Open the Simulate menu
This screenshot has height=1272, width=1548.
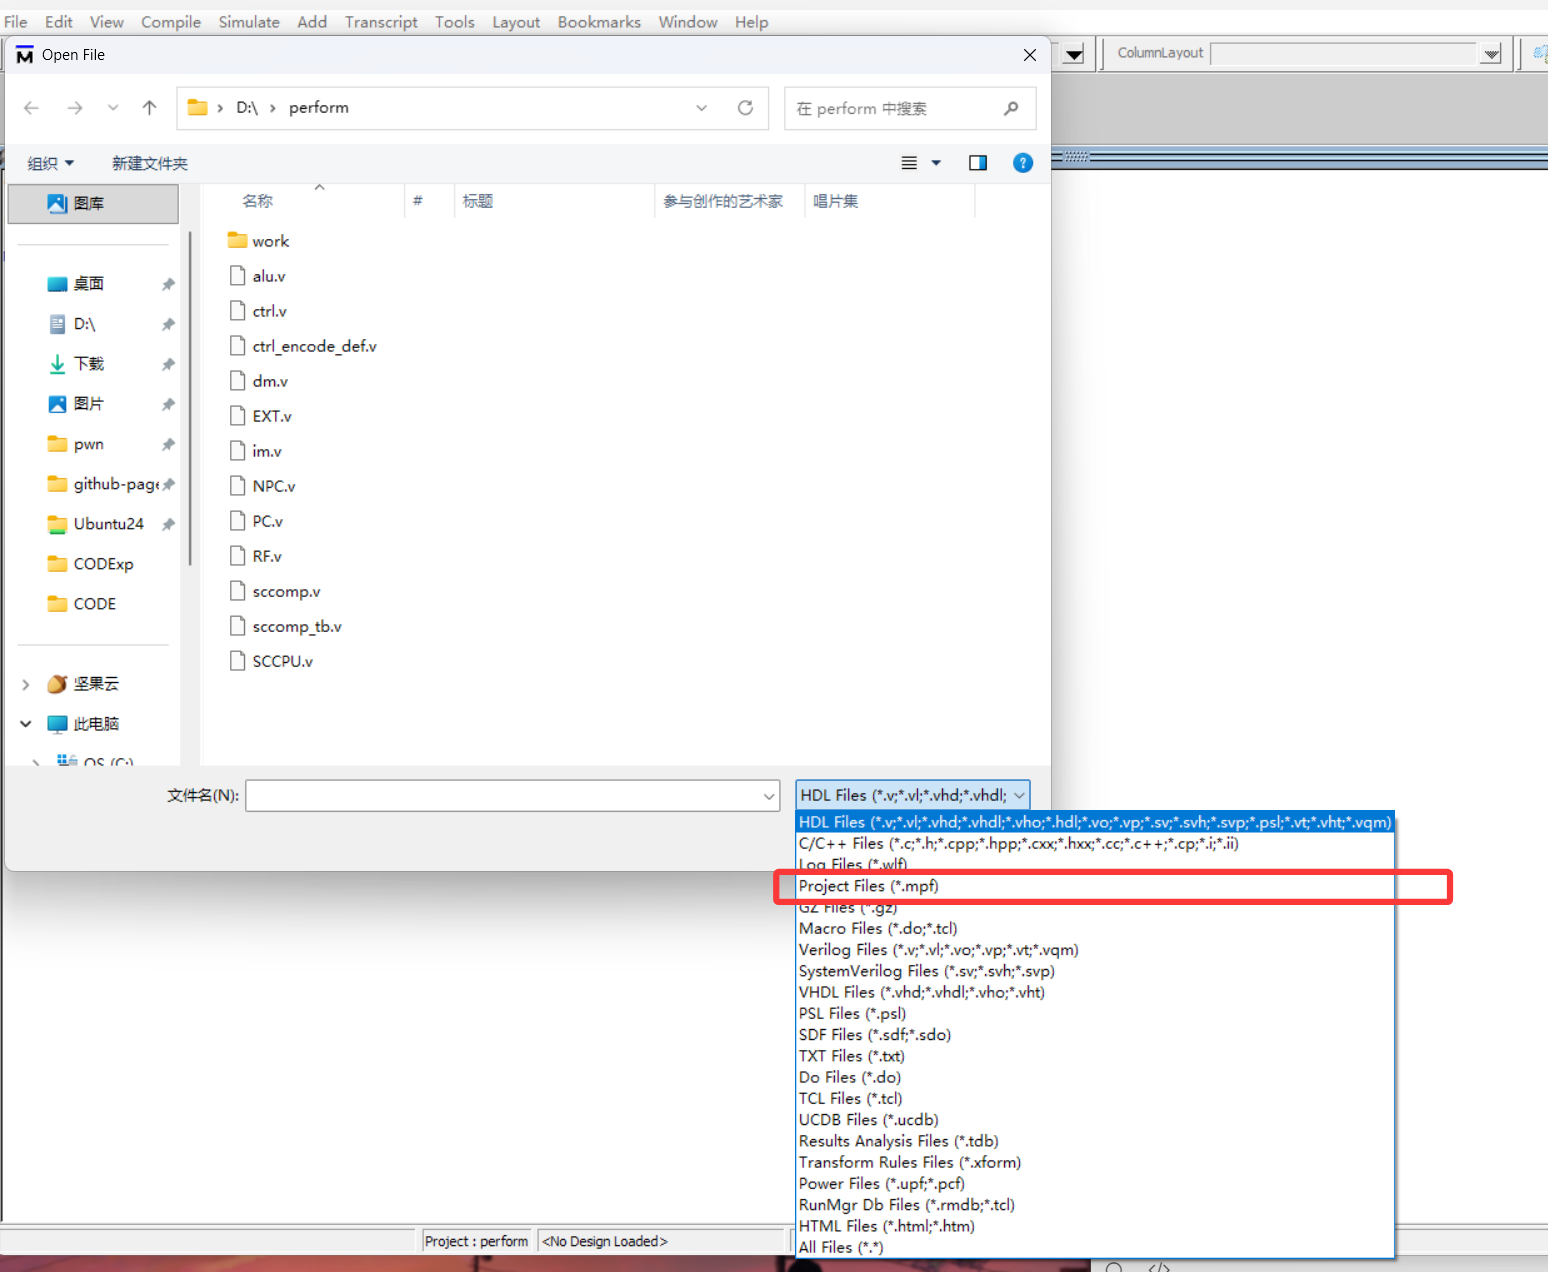click(249, 22)
